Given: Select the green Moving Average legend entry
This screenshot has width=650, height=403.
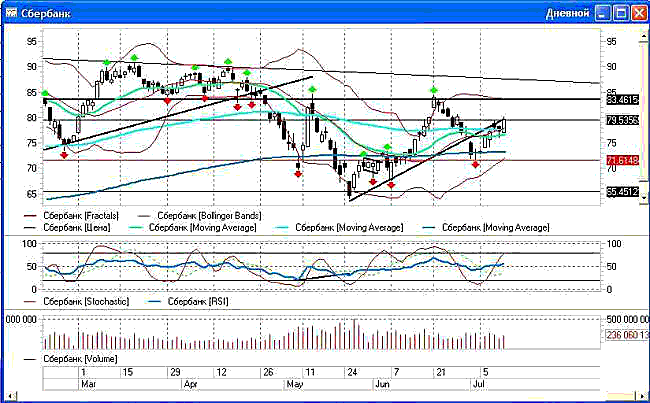Looking at the screenshot, I should pyautogui.click(x=193, y=228).
